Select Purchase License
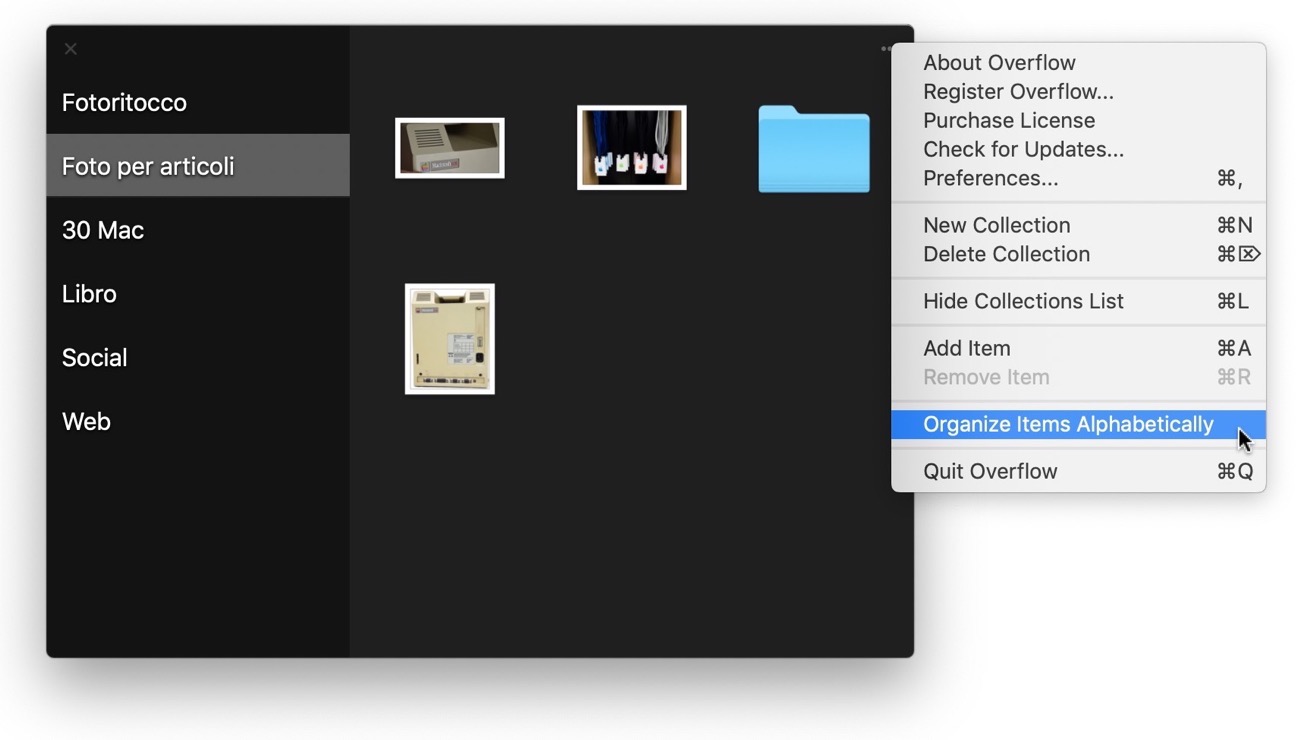 tap(1008, 120)
